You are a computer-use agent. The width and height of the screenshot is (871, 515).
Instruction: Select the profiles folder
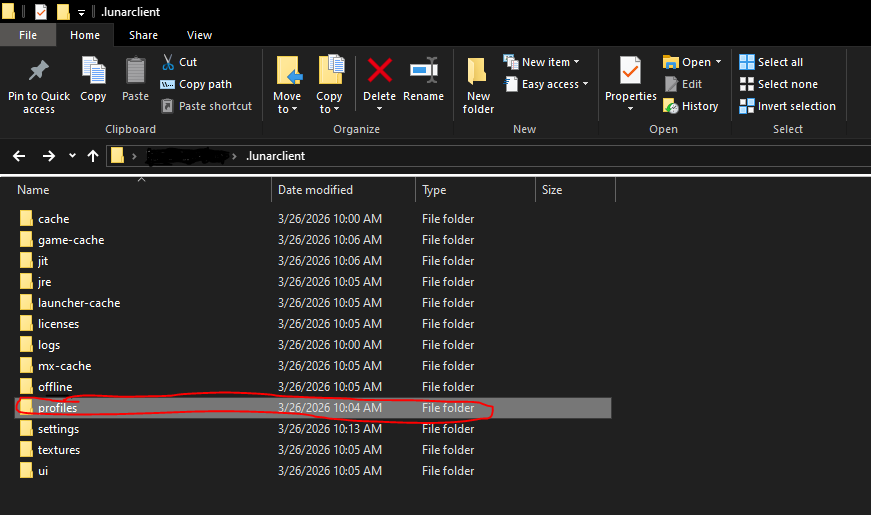pyautogui.click(x=57, y=408)
